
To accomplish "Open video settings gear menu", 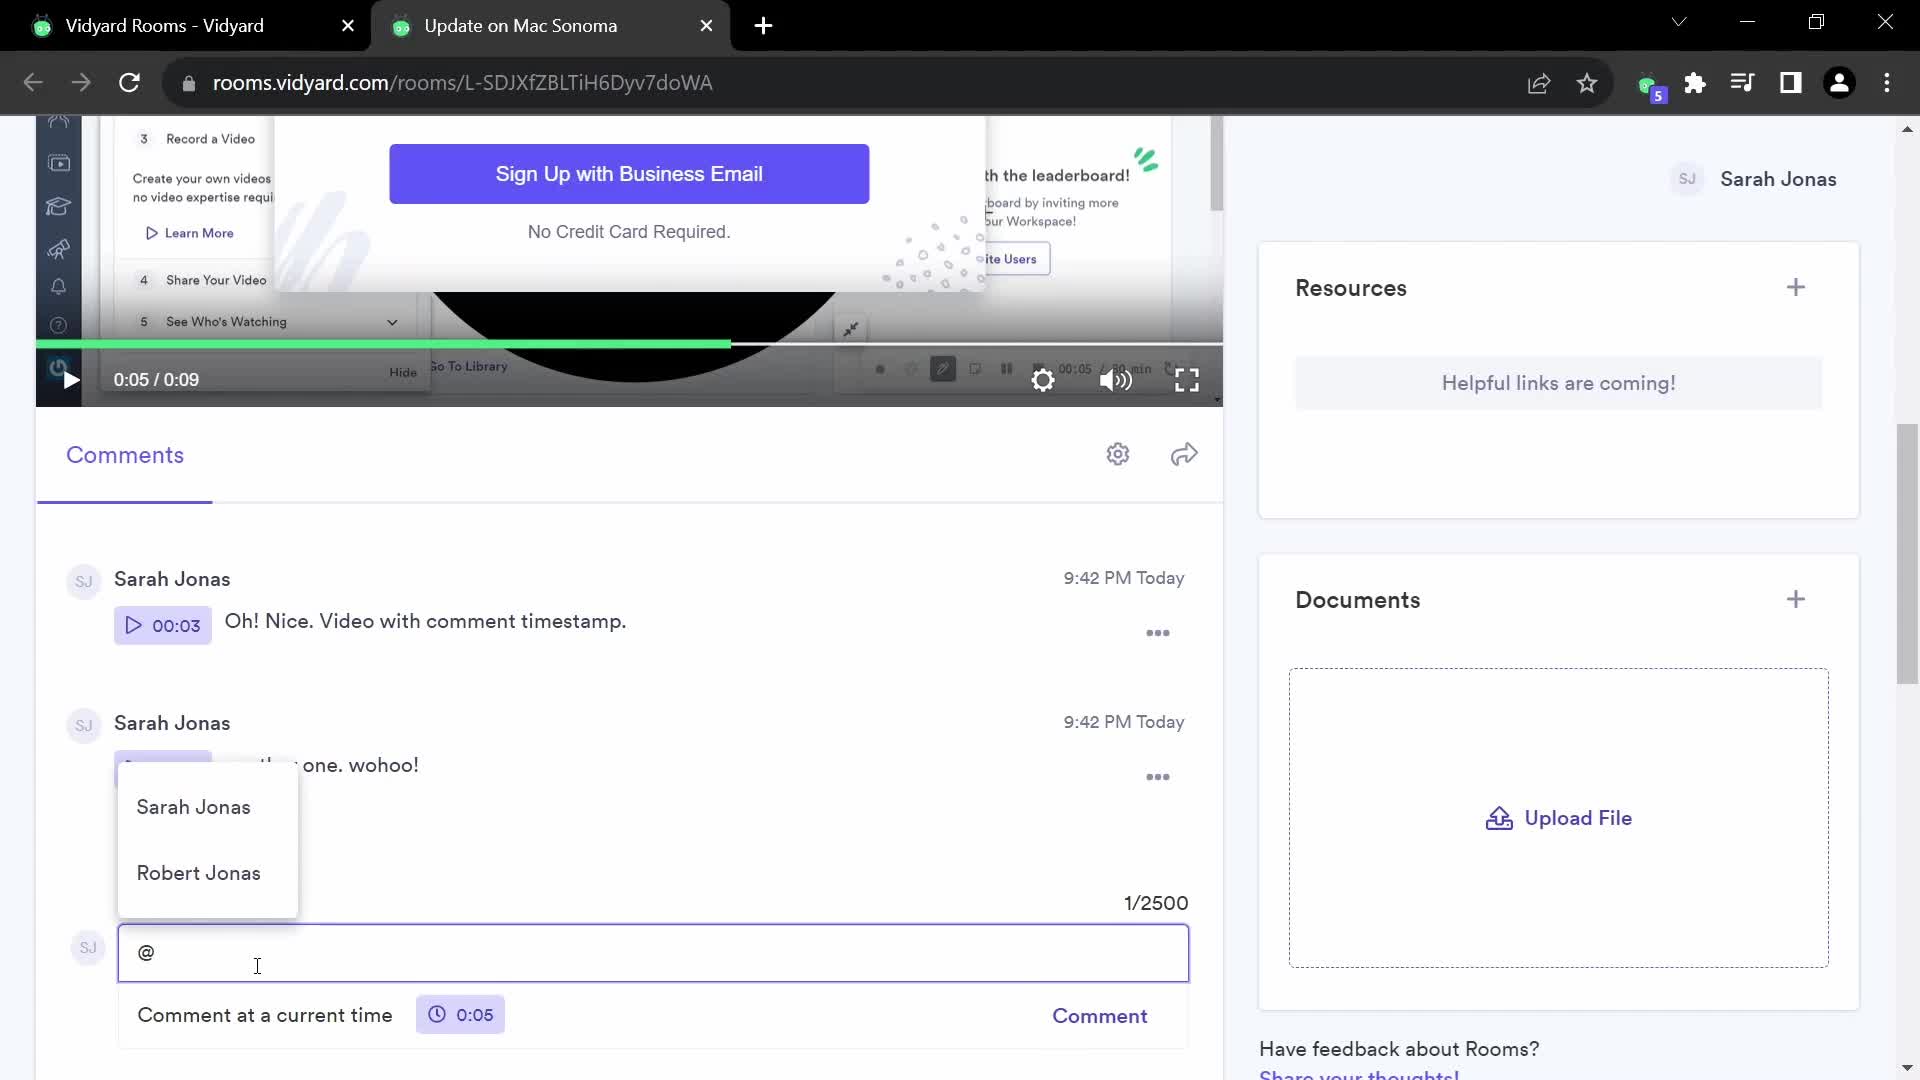I will click(1044, 380).
